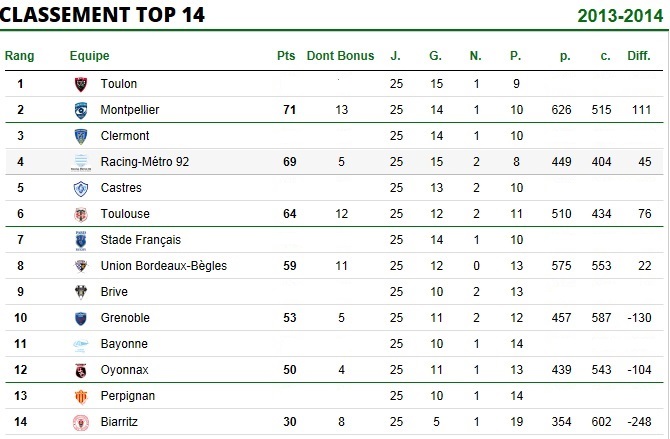The width and height of the screenshot is (670, 439).
Task: Click the Oyonnax team logo
Action: 81,370
